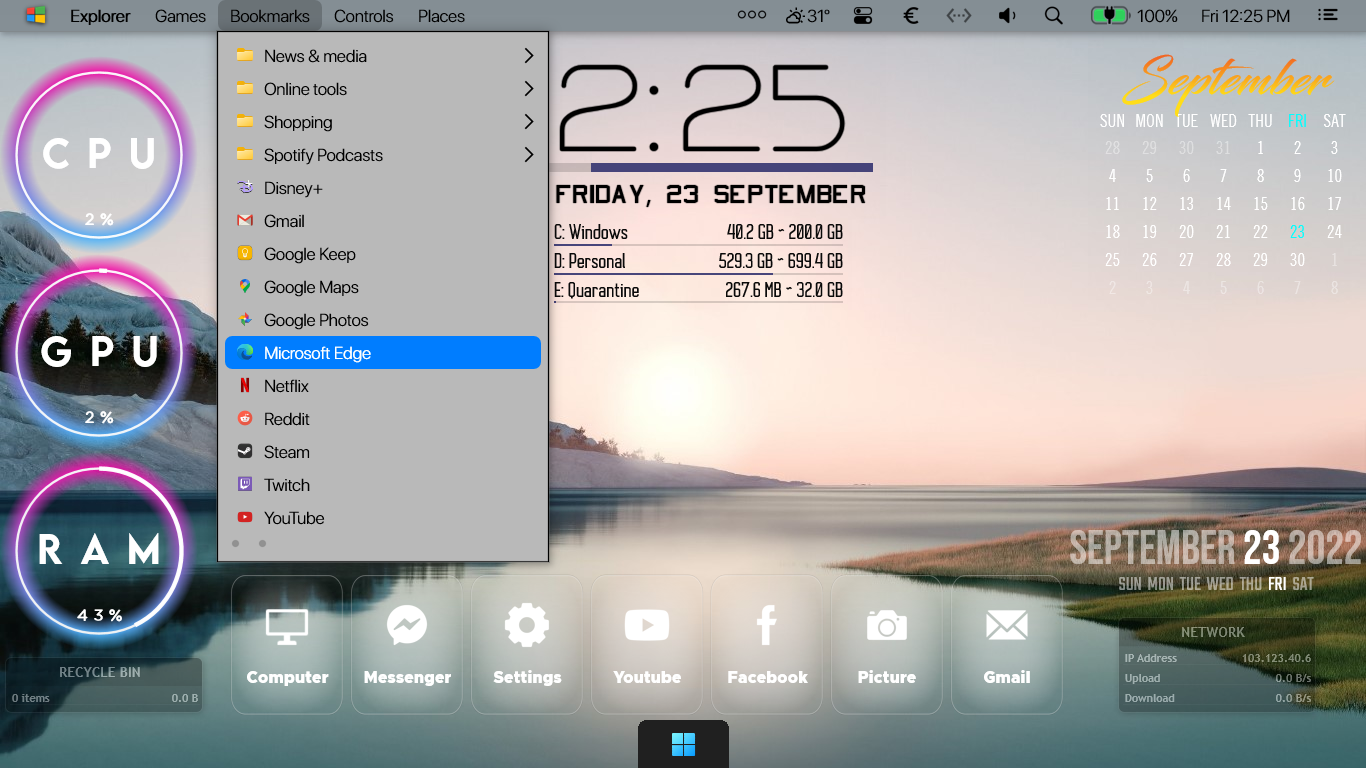Open the Windows logo in top bar
This screenshot has height=768, width=1366.
(x=36, y=16)
